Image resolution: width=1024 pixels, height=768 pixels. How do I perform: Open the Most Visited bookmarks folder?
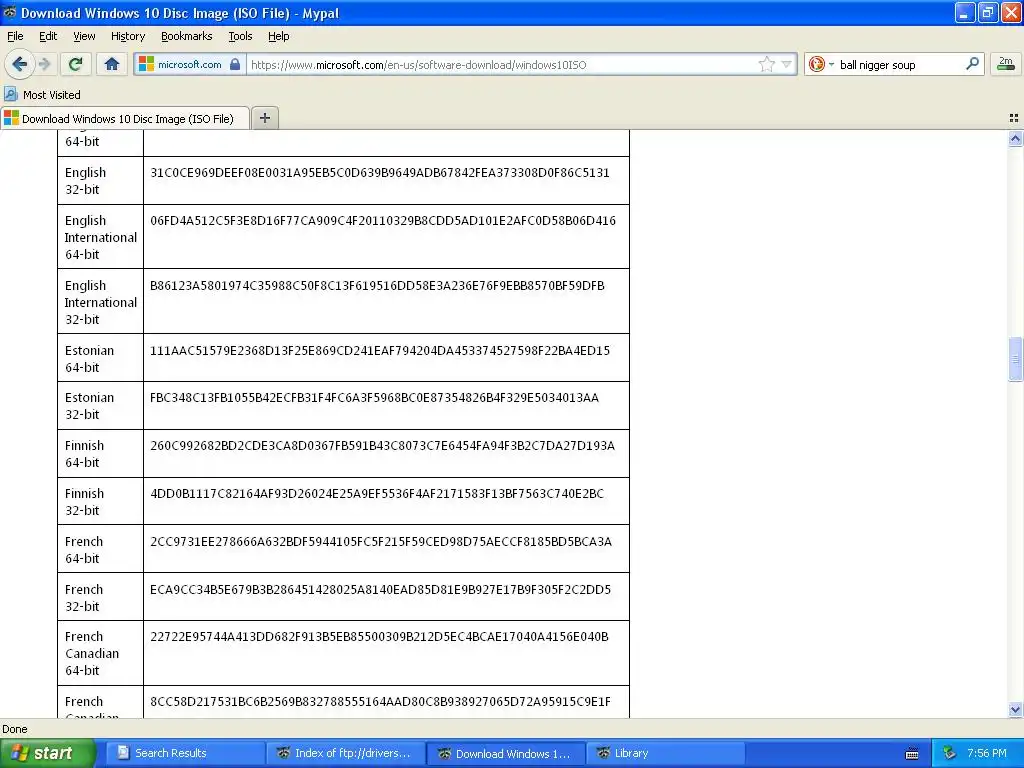tap(42, 95)
